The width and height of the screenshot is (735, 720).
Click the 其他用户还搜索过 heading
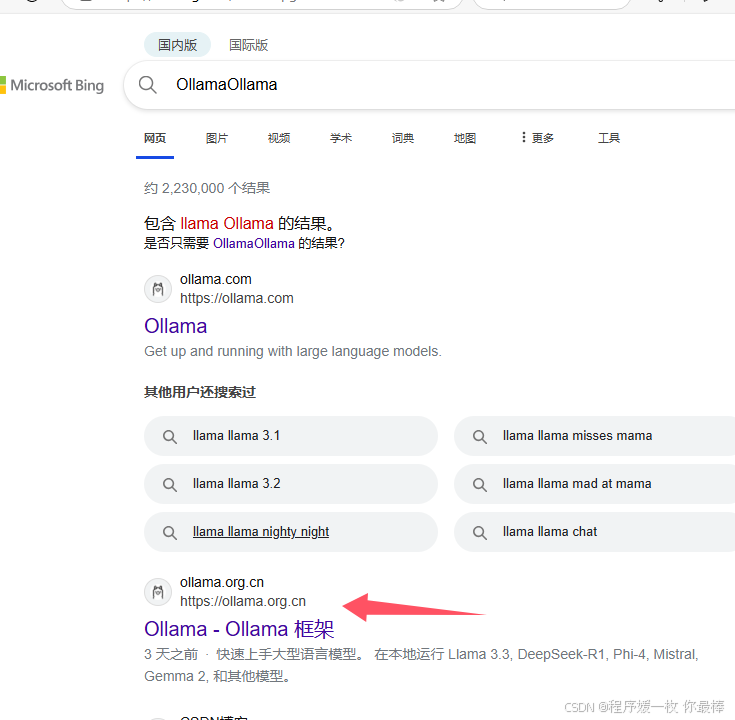[200, 392]
